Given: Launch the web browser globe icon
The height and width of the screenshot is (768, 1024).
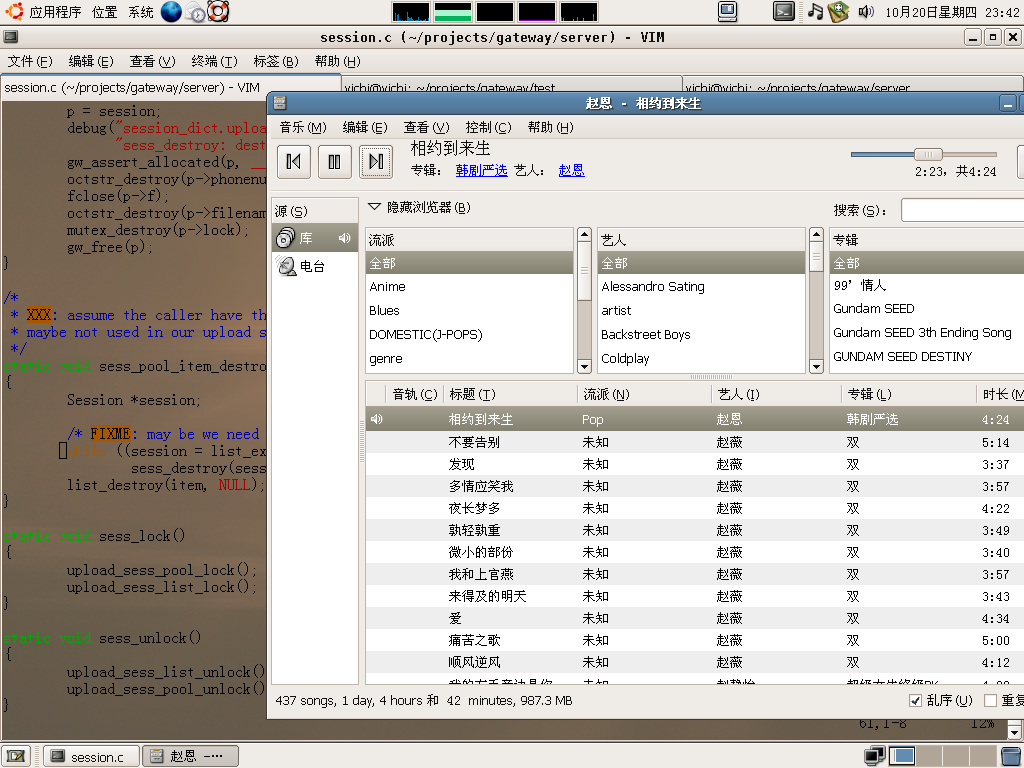Looking at the screenshot, I should (171, 11).
